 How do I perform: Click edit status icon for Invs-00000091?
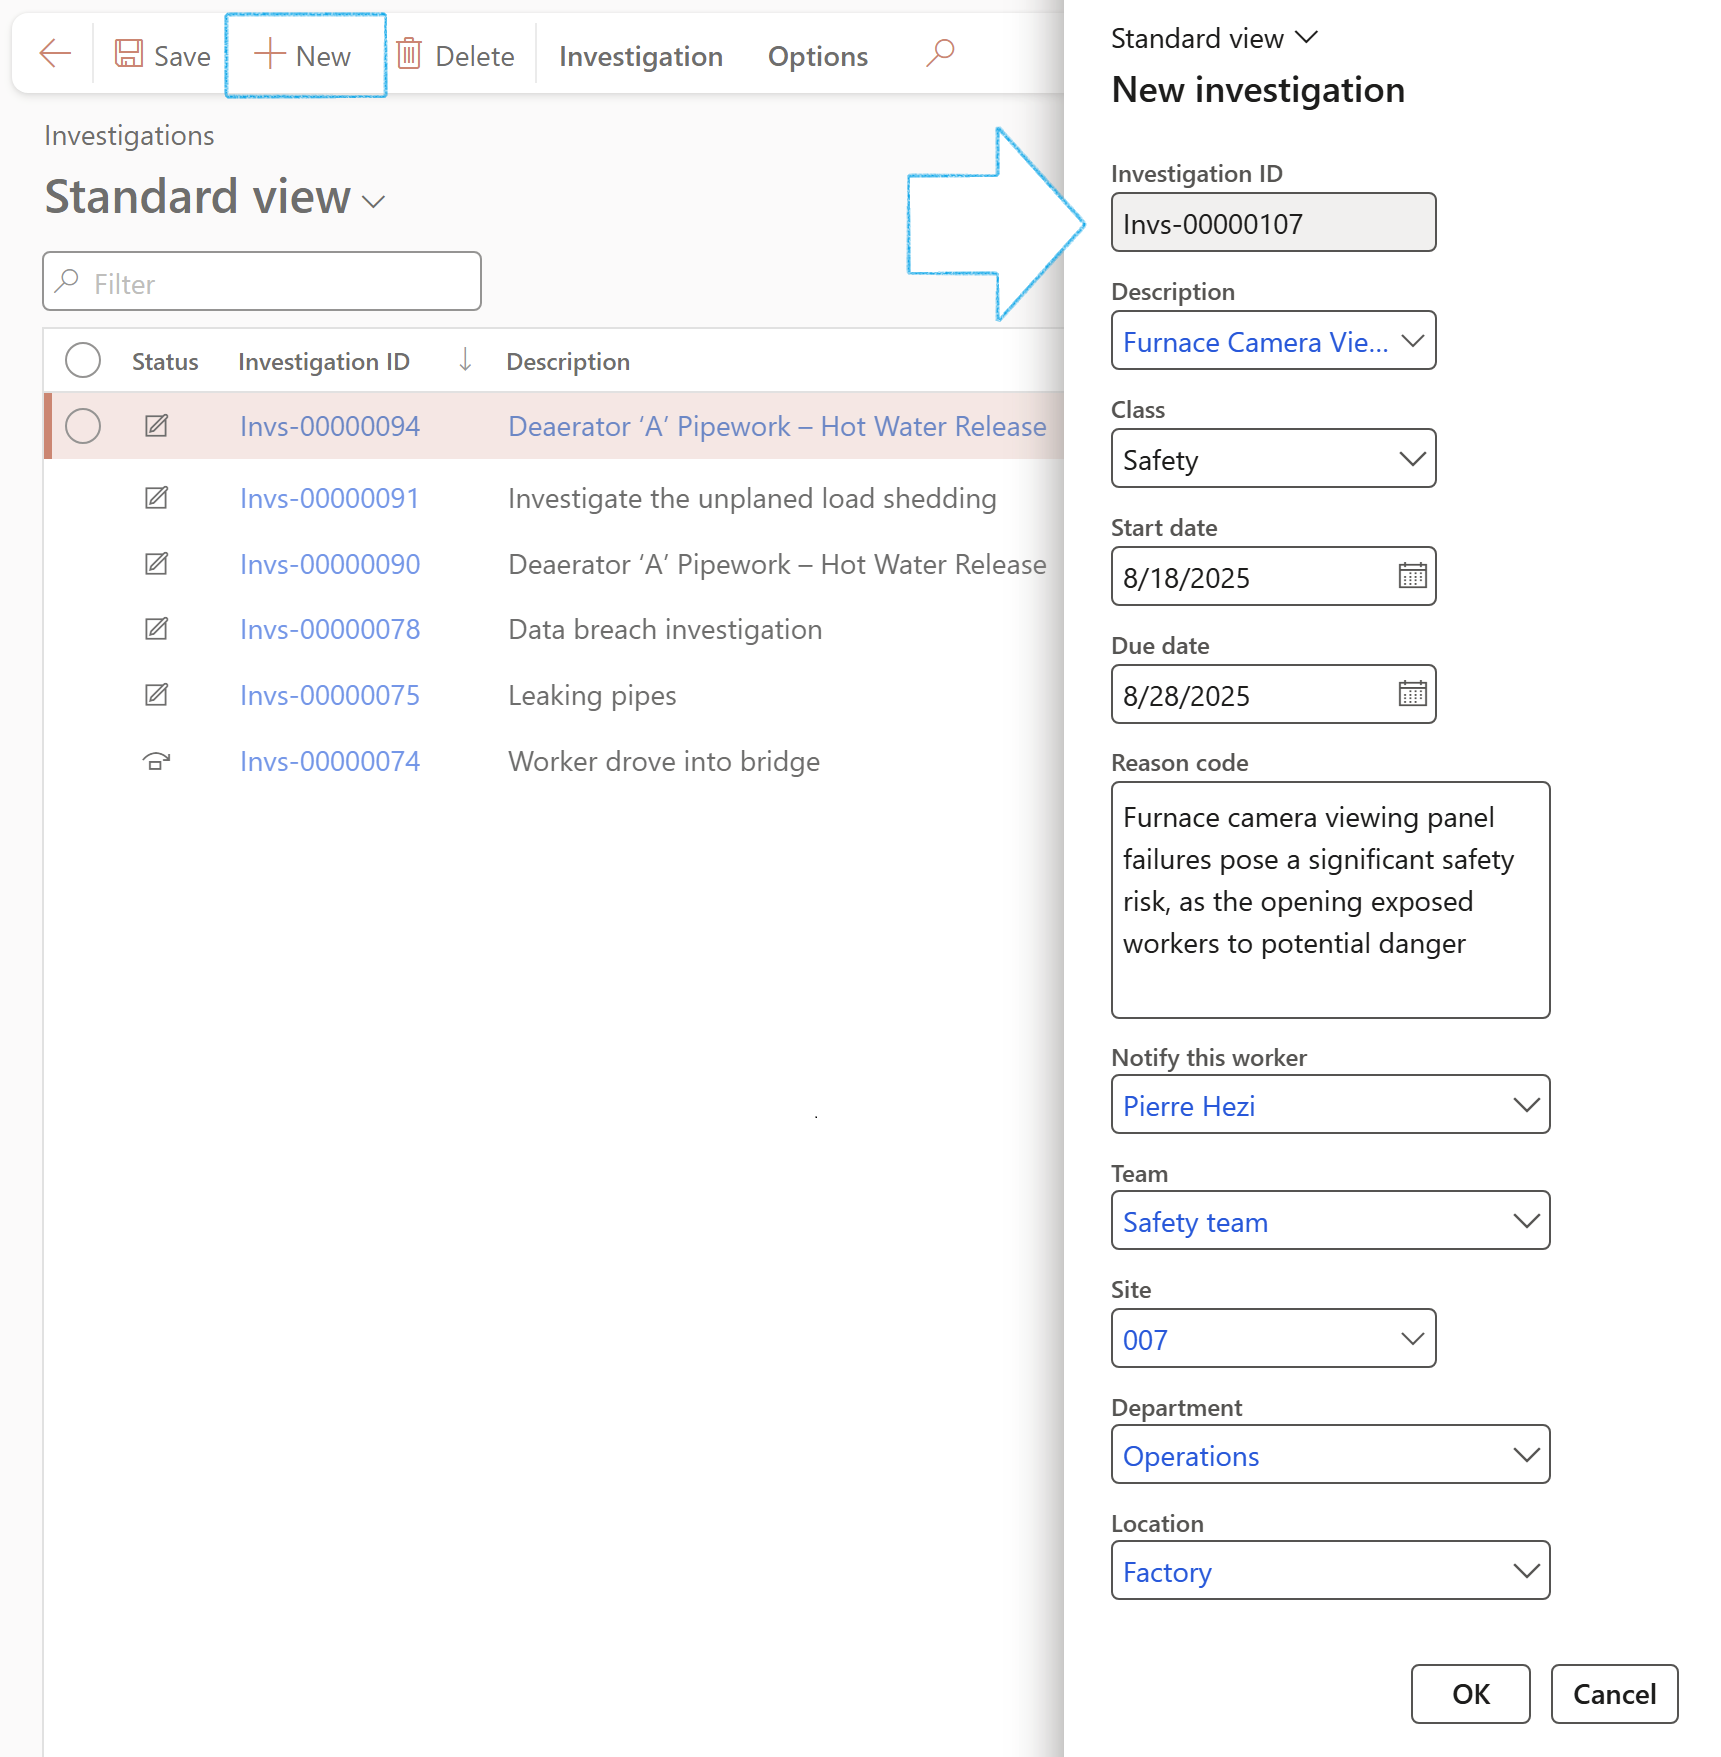point(156,497)
